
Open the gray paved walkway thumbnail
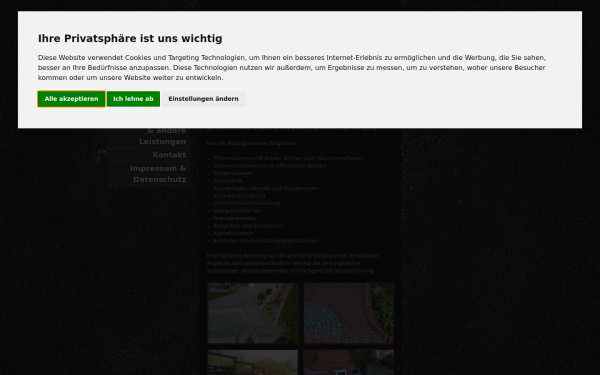253,313
